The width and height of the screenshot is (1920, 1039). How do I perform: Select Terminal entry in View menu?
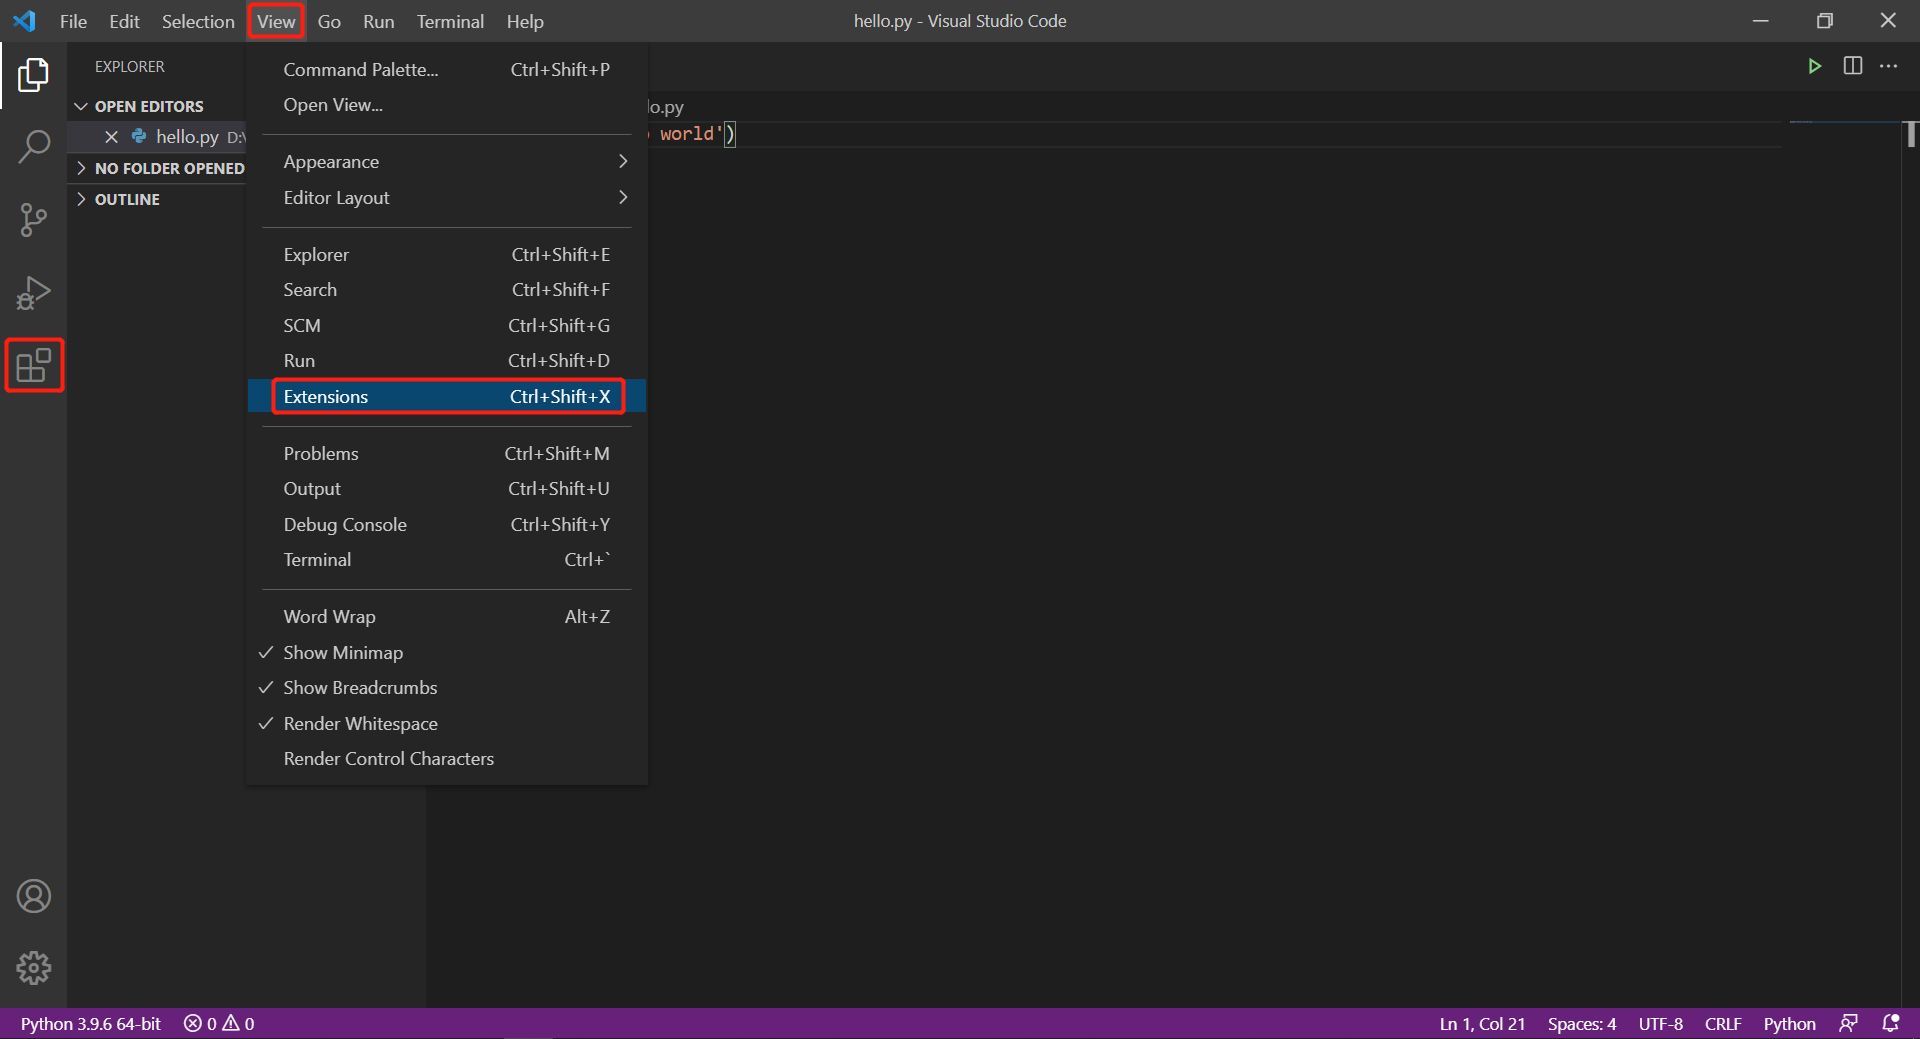click(x=447, y=560)
